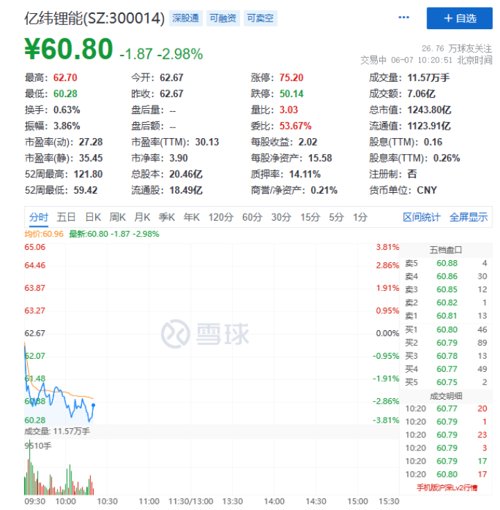
Task: Switch to the 五日 chart tab
Action: click(x=66, y=217)
